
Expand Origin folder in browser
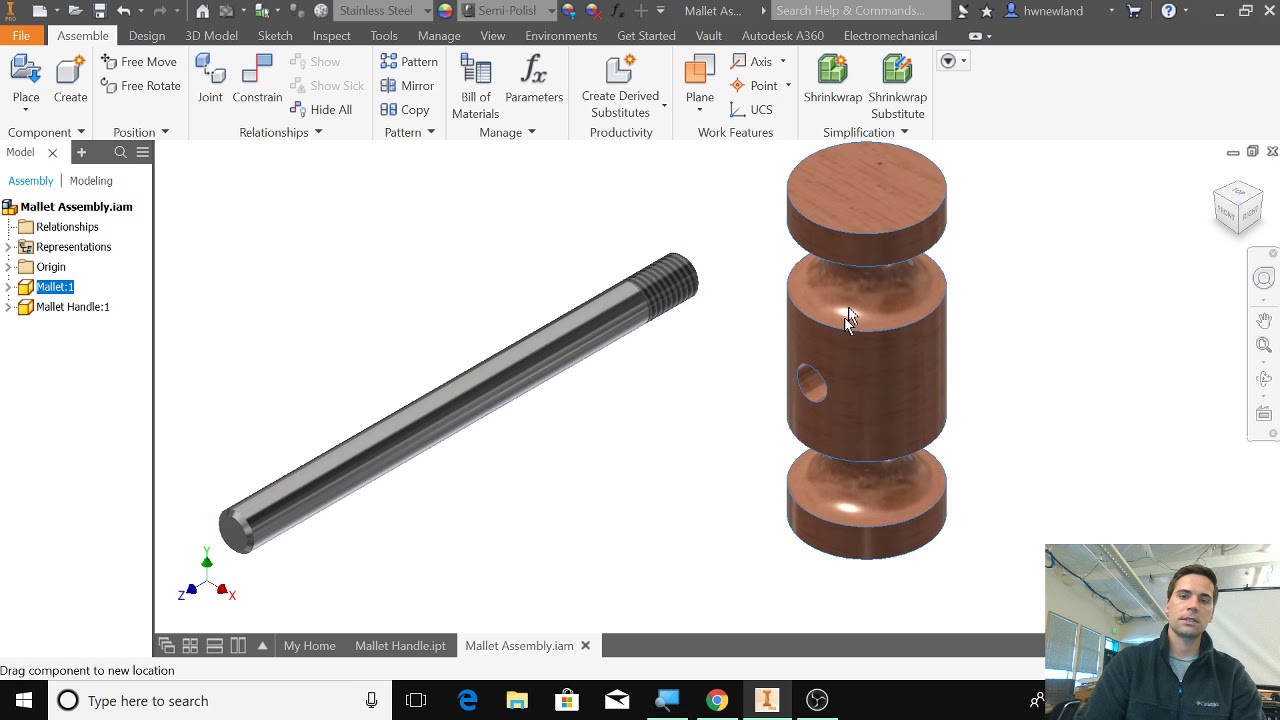(x=9, y=267)
